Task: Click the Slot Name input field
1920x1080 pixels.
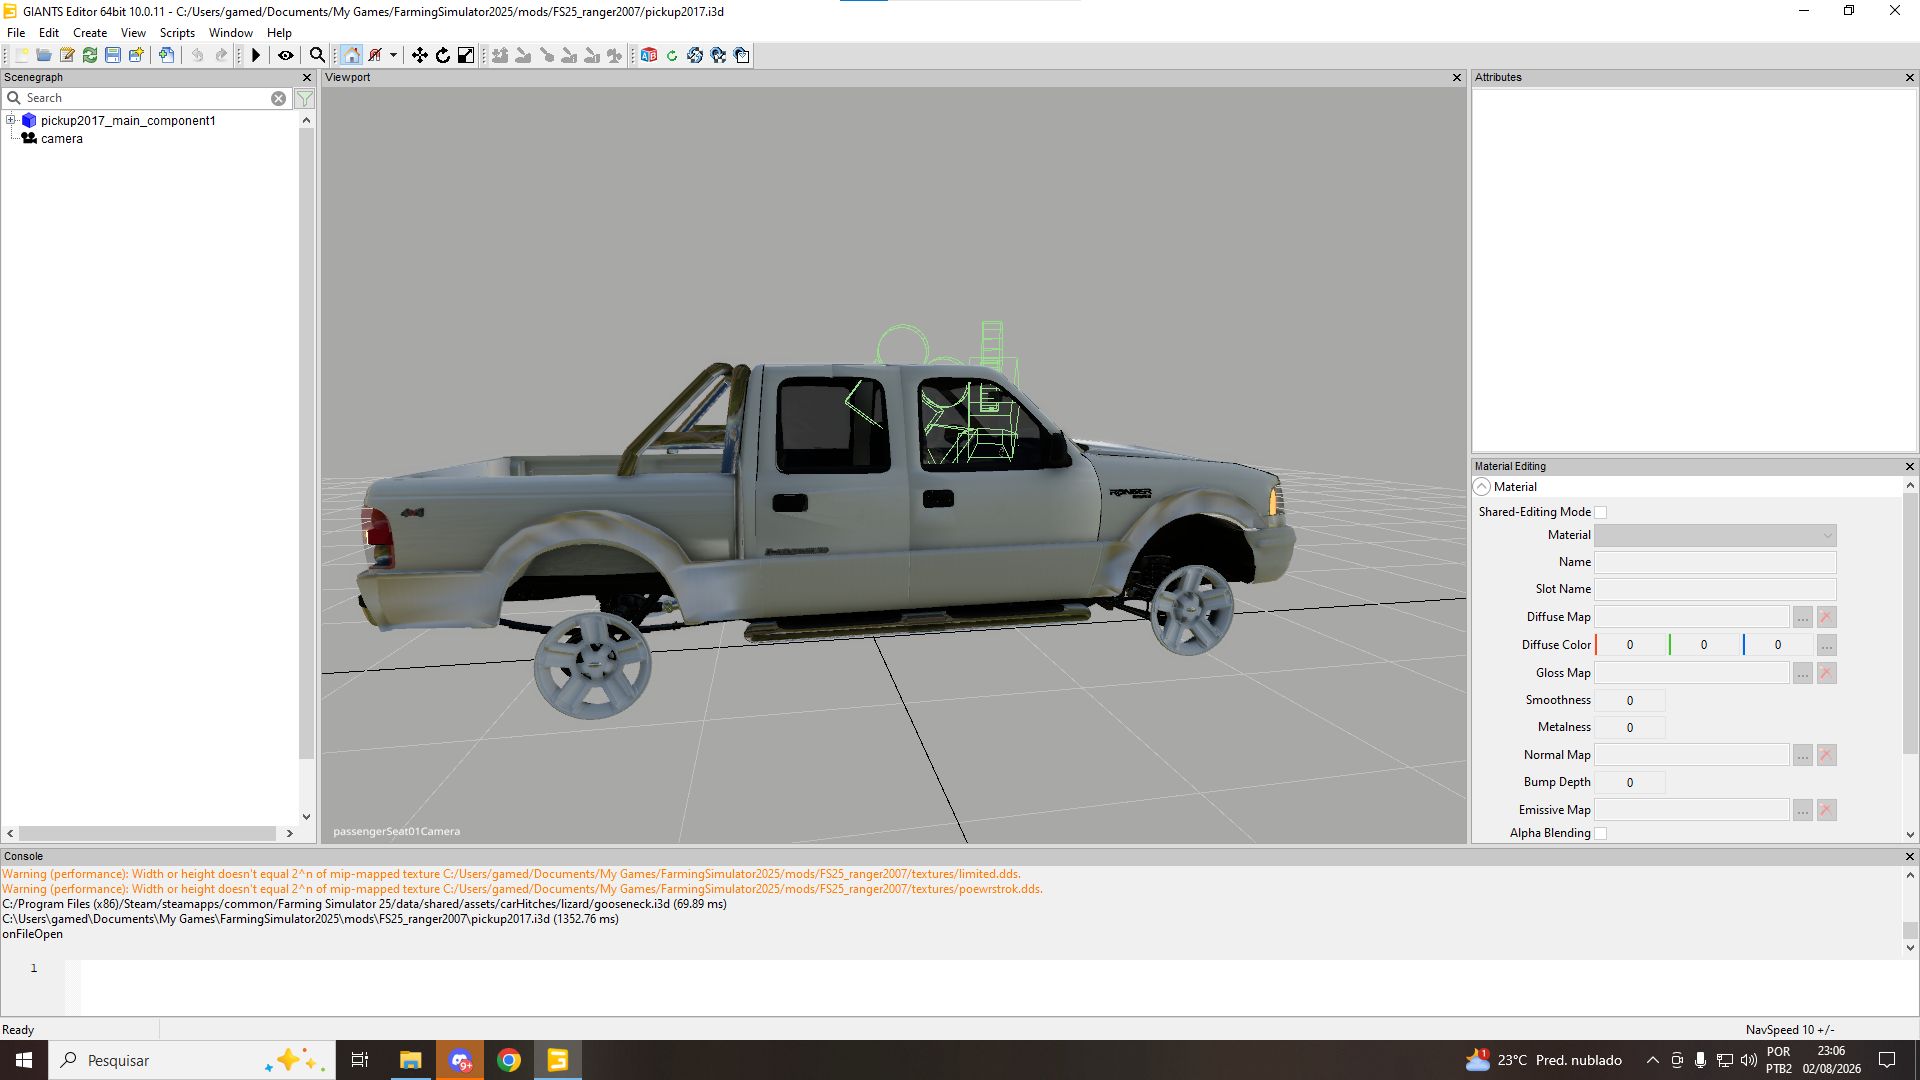Action: (x=1715, y=589)
